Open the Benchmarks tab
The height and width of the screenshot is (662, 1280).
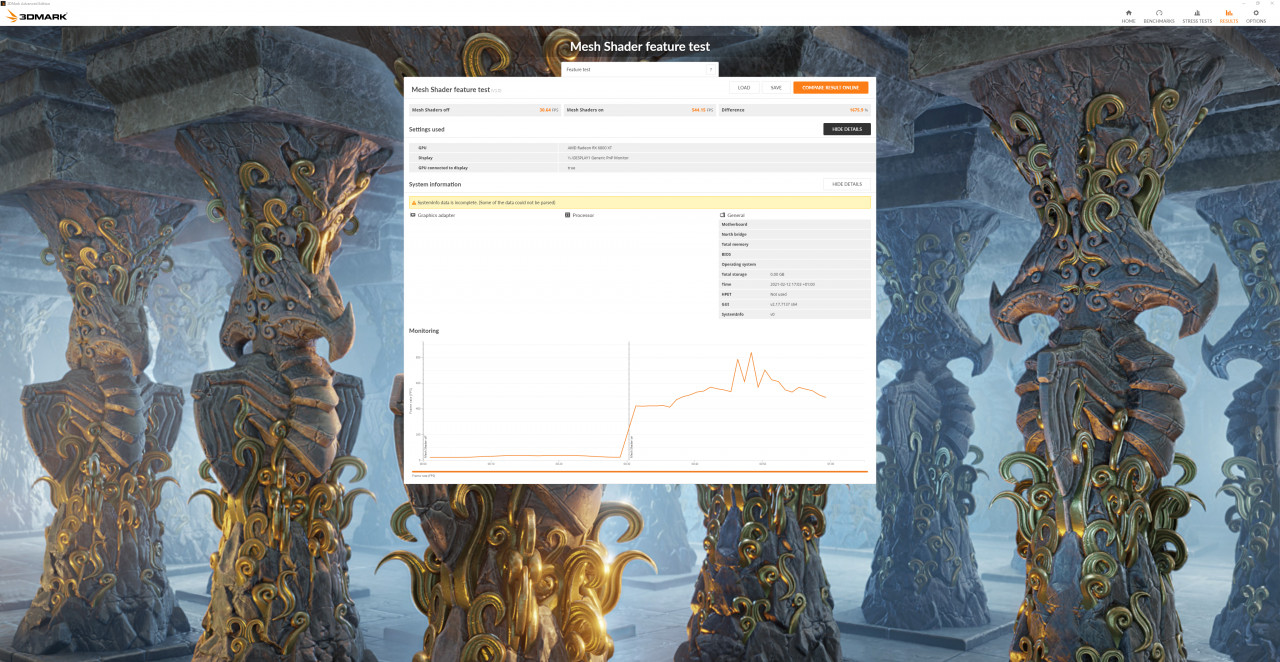pyautogui.click(x=1159, y=16)
